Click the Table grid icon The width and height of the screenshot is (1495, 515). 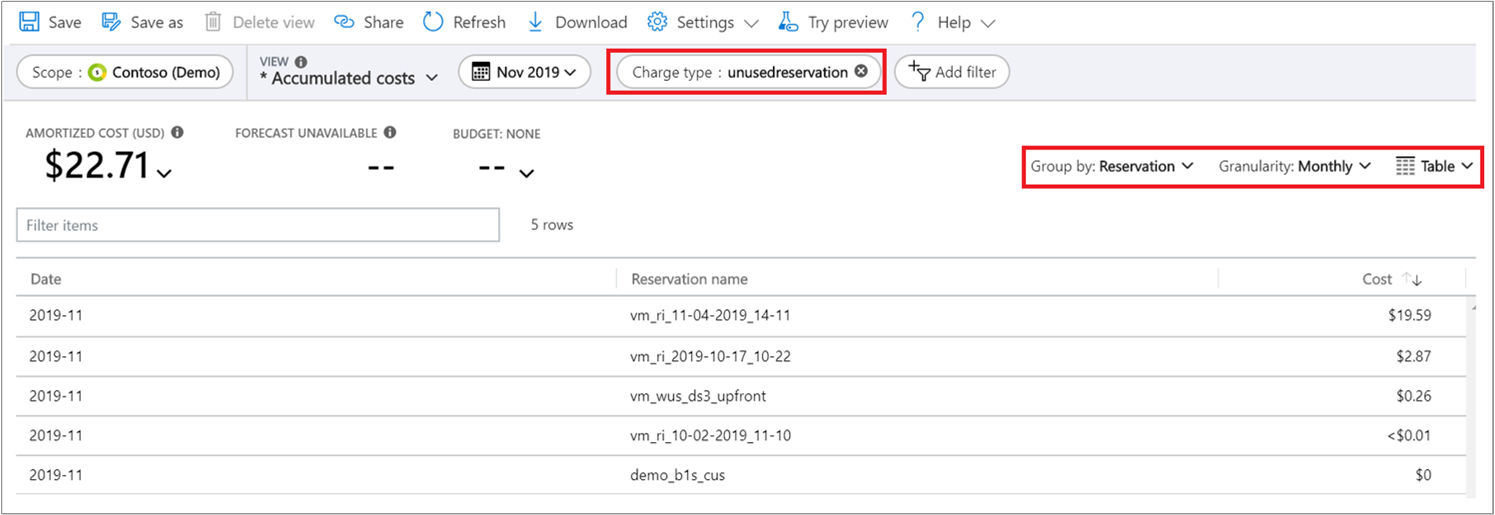tap(1405, 166)
